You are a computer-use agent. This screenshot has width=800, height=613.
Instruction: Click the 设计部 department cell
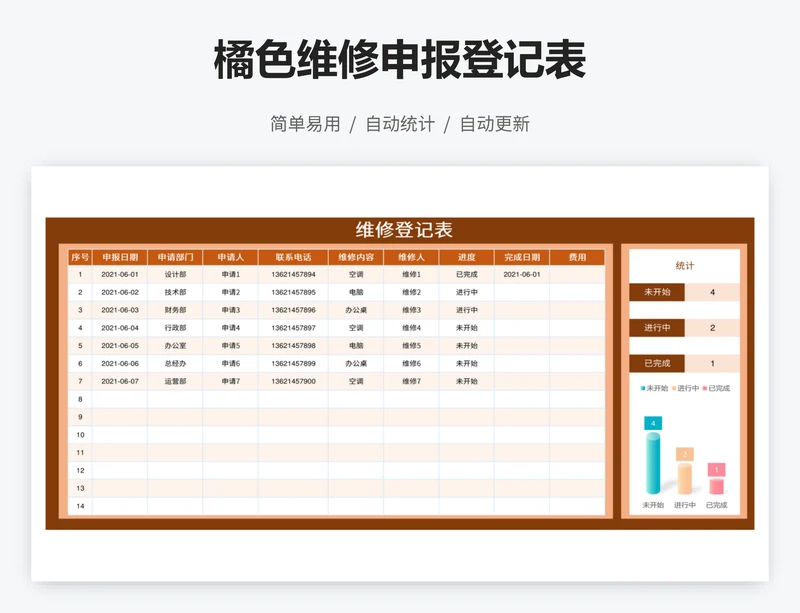click(175, 275)
